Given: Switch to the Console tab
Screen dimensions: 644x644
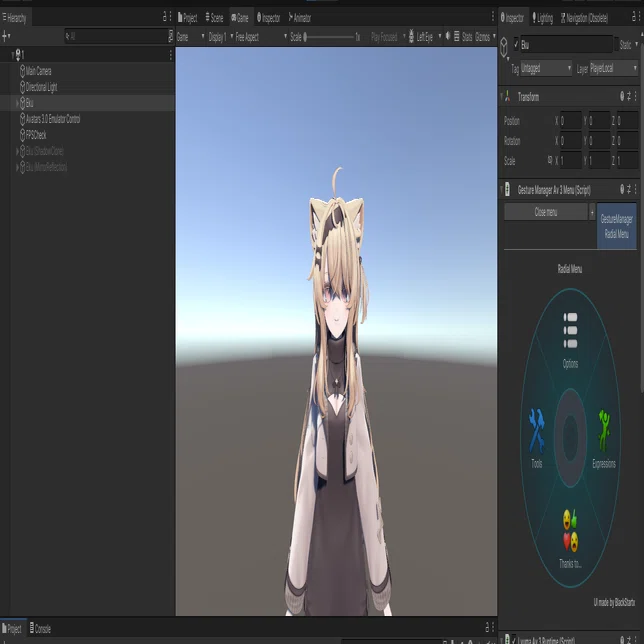Looking at the screenshot, I should [40, 628].
